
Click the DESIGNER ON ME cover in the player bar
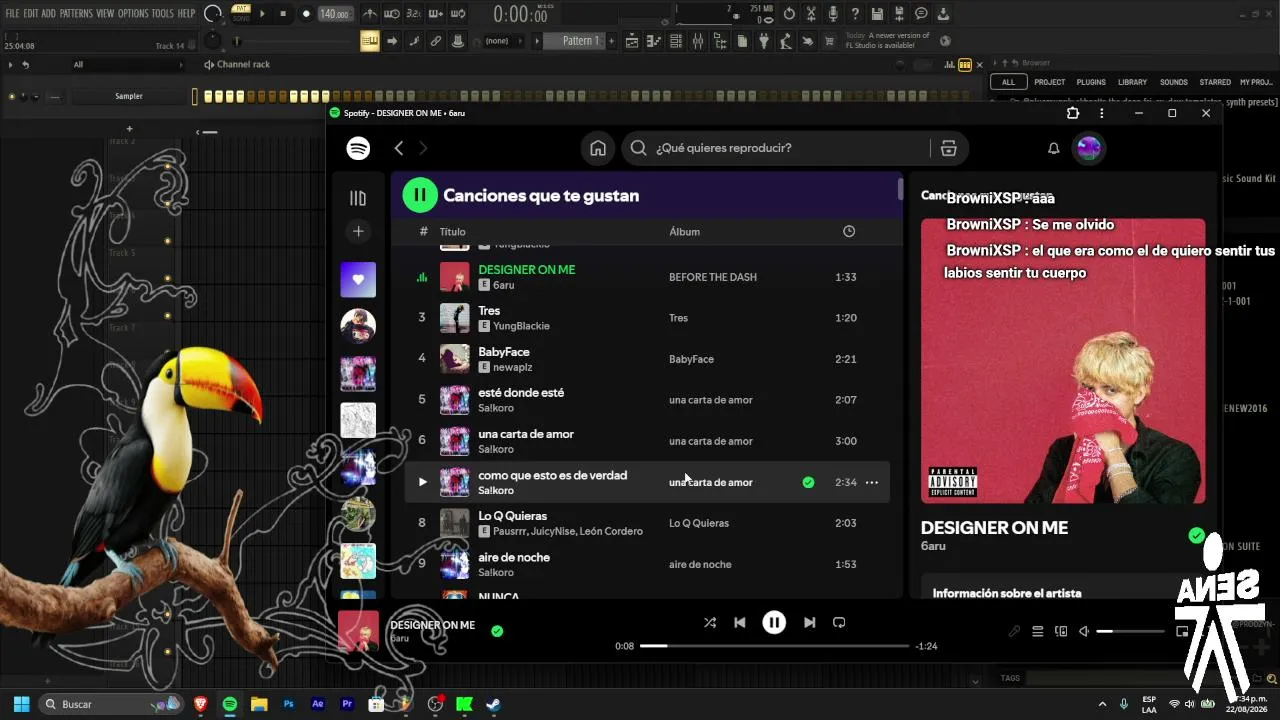coord(358,631)
